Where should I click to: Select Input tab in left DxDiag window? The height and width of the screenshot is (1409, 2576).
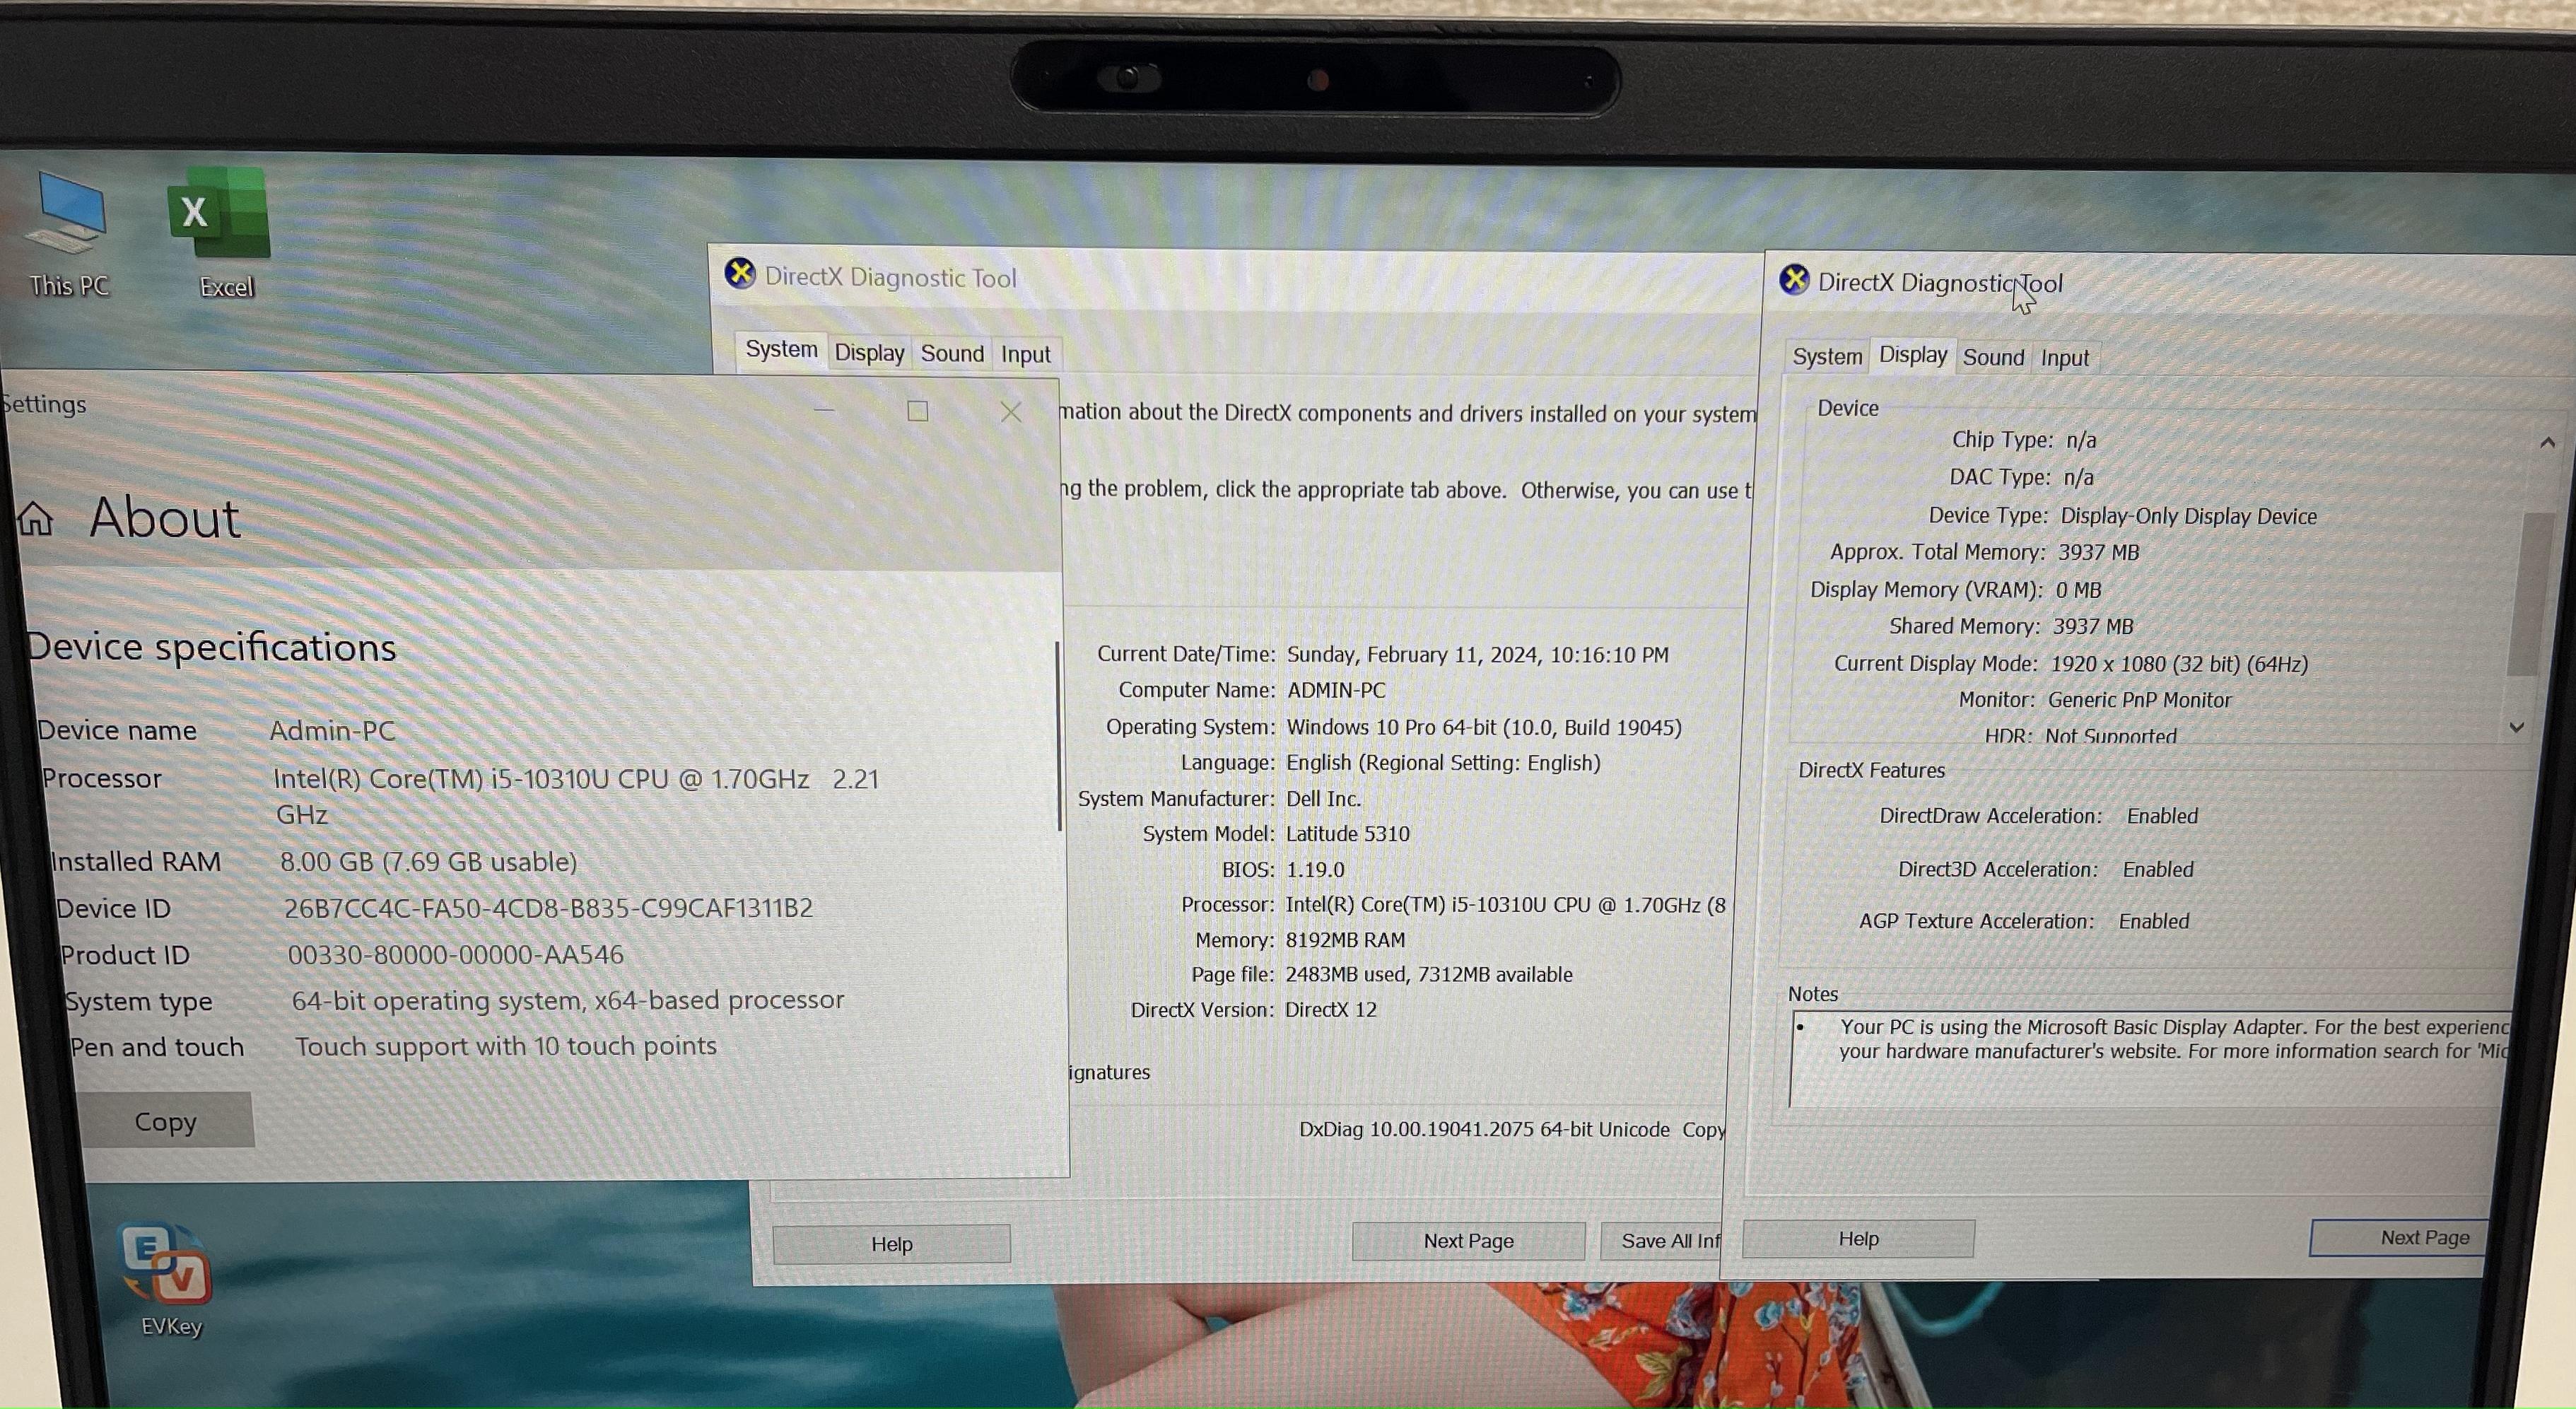click(1025, 354)
